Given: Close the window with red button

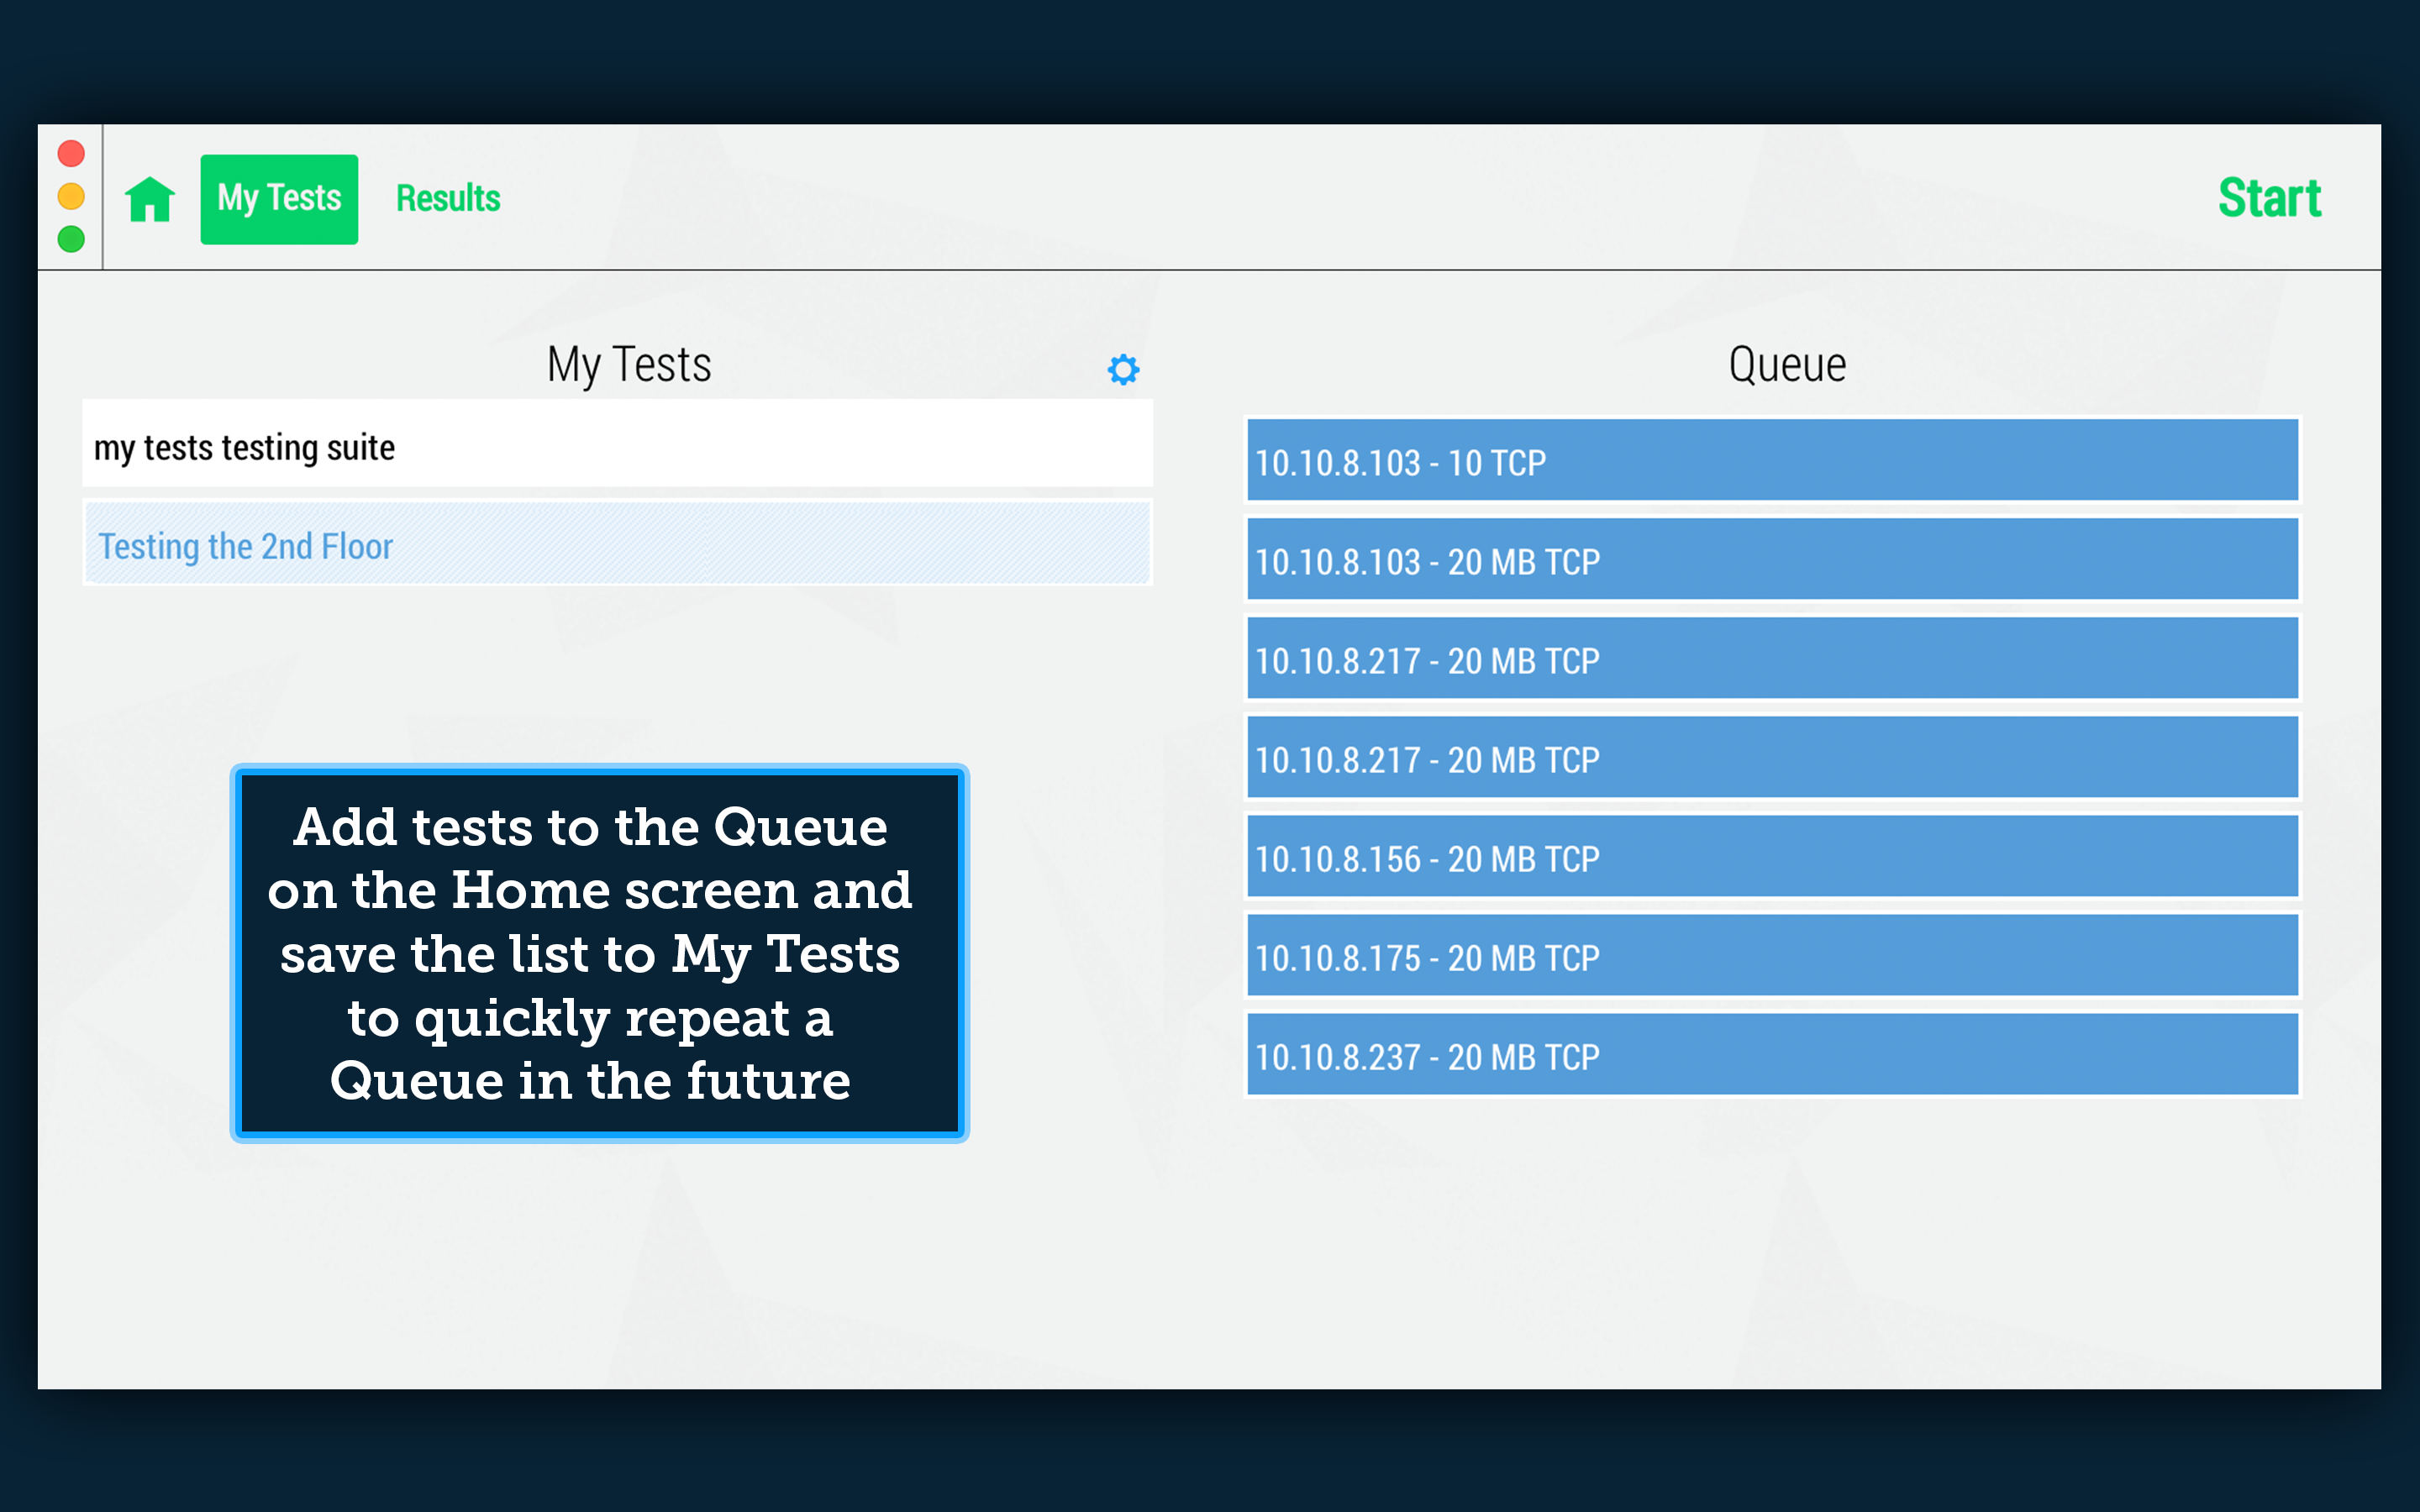Looking at the screenshot, I should pos(71,154).
